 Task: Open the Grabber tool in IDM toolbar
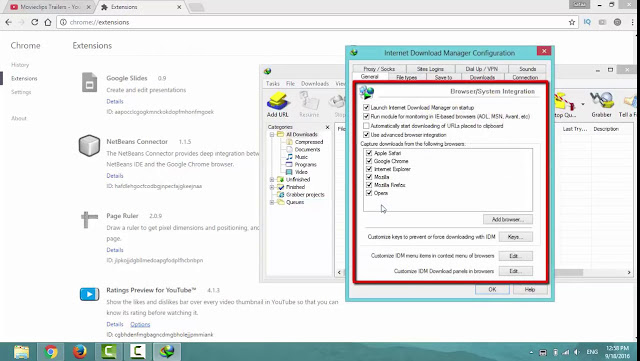coord(602,105)
